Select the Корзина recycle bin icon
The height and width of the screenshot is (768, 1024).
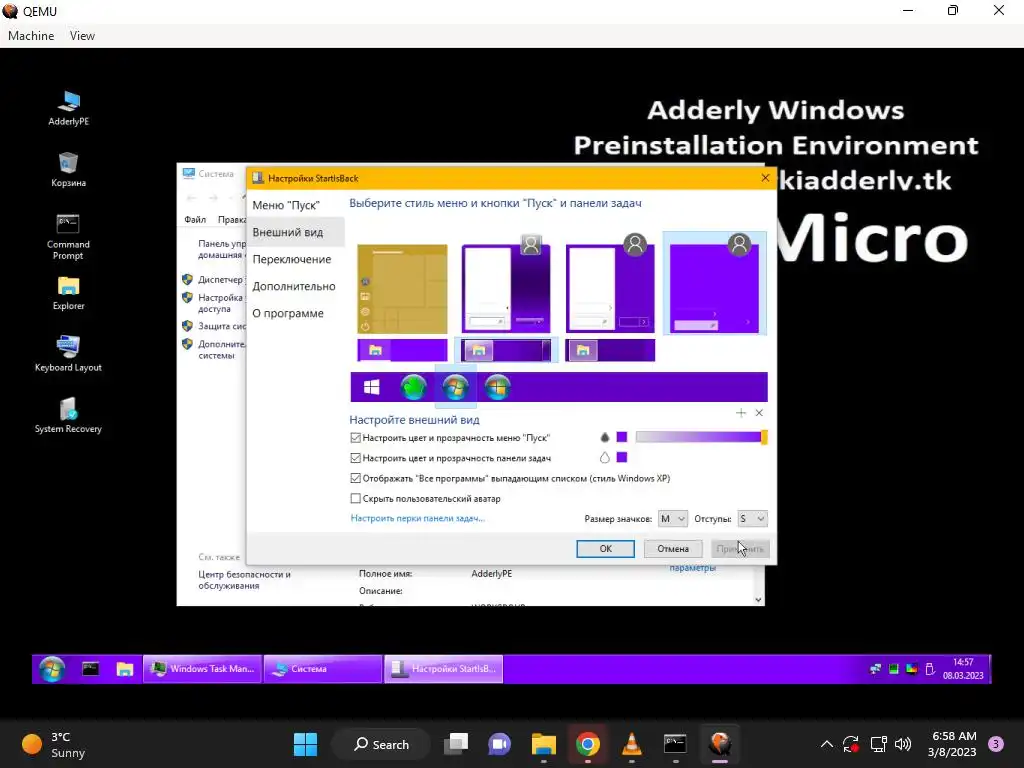pyautogui.click(x=69, y=170)
